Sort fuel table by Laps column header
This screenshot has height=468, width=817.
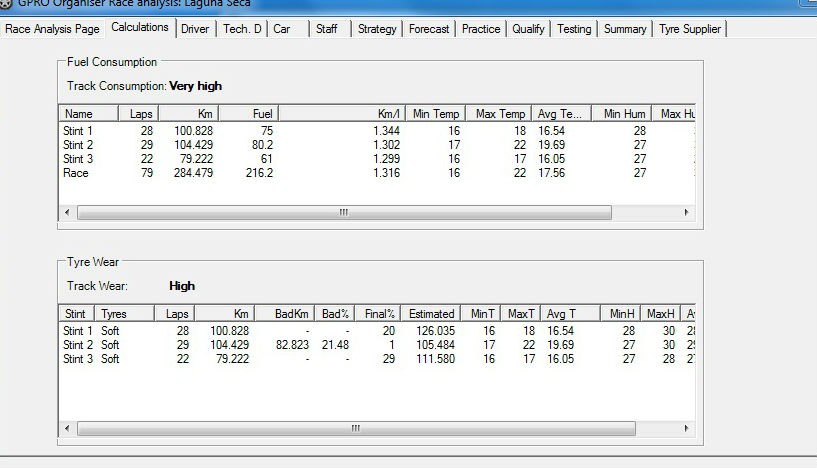tap(139, 114)
